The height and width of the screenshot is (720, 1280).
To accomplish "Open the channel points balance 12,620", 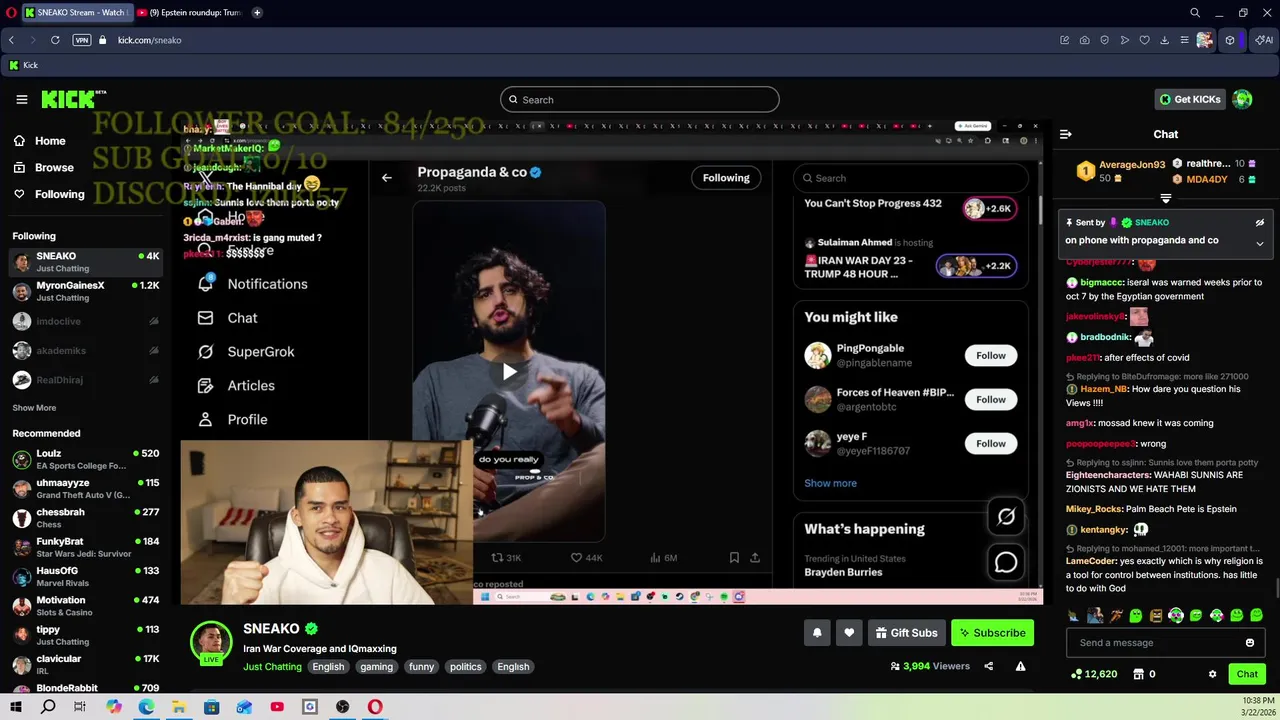I will 1093,675.
